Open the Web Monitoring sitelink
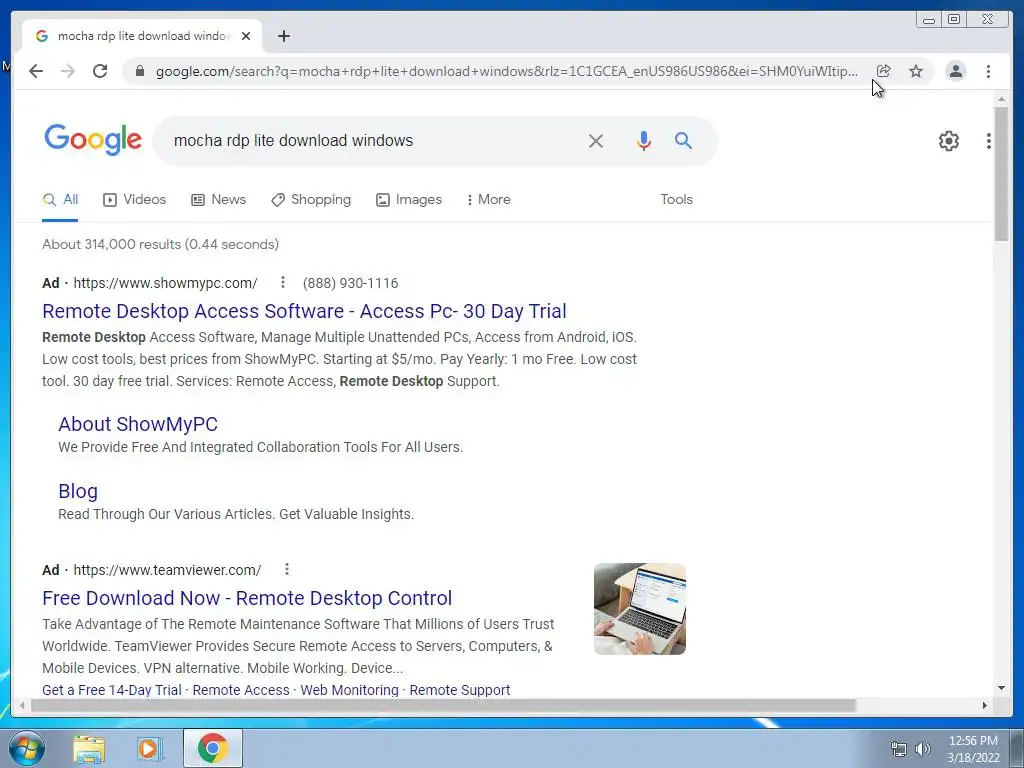Screen dimensions: 1024x768 (x=349, y=690)
